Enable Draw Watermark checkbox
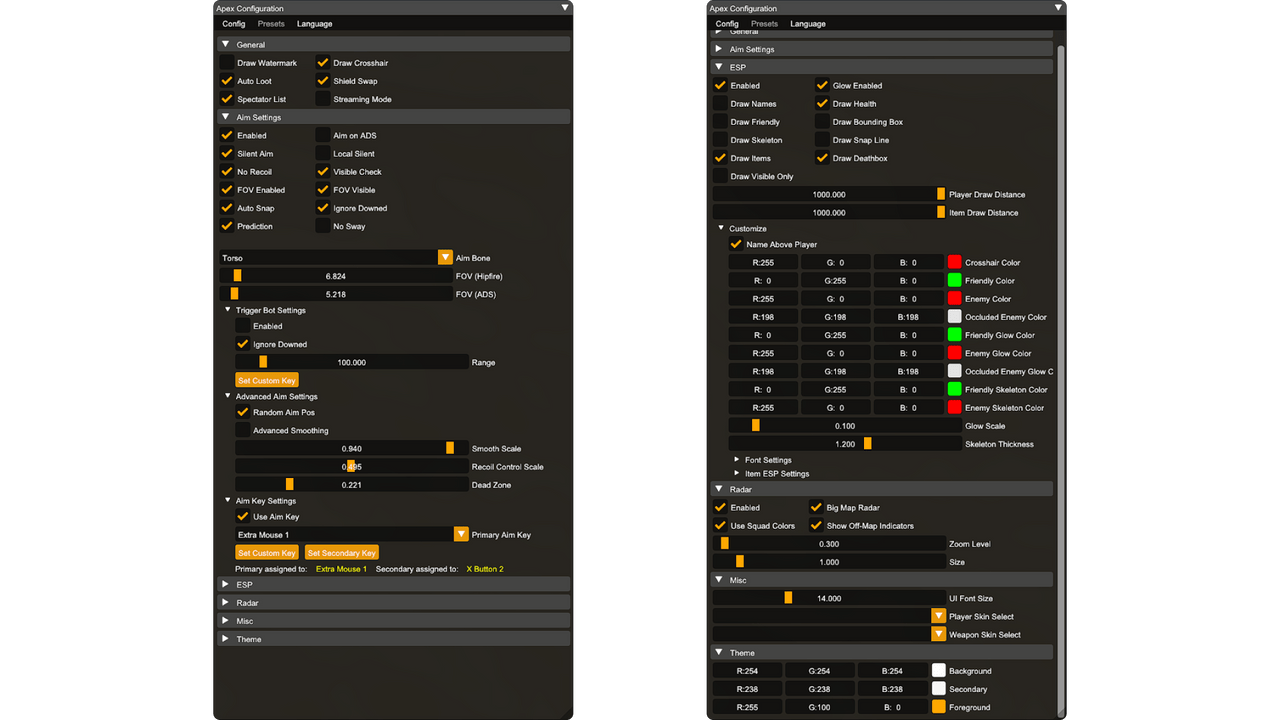 [x=227, y=63]
